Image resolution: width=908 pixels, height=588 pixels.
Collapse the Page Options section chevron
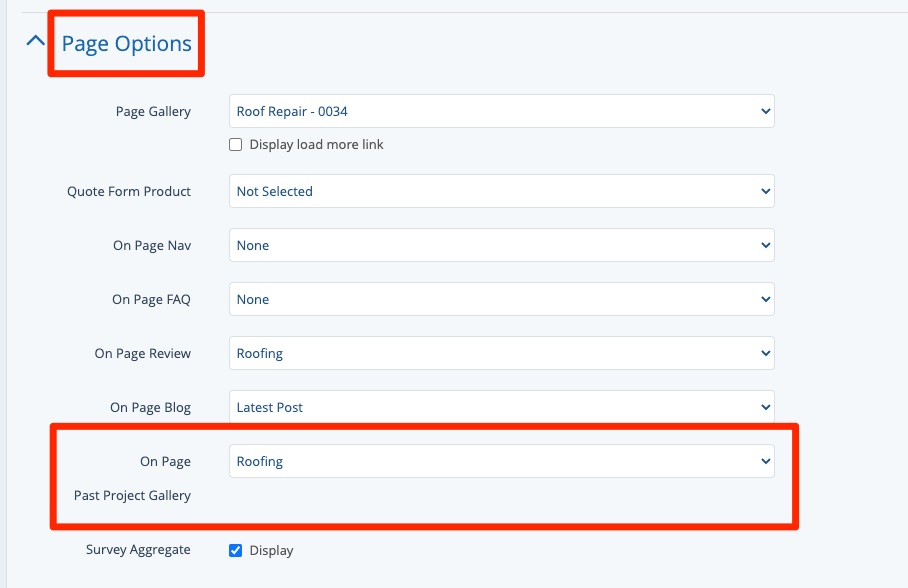click(35, 42)
